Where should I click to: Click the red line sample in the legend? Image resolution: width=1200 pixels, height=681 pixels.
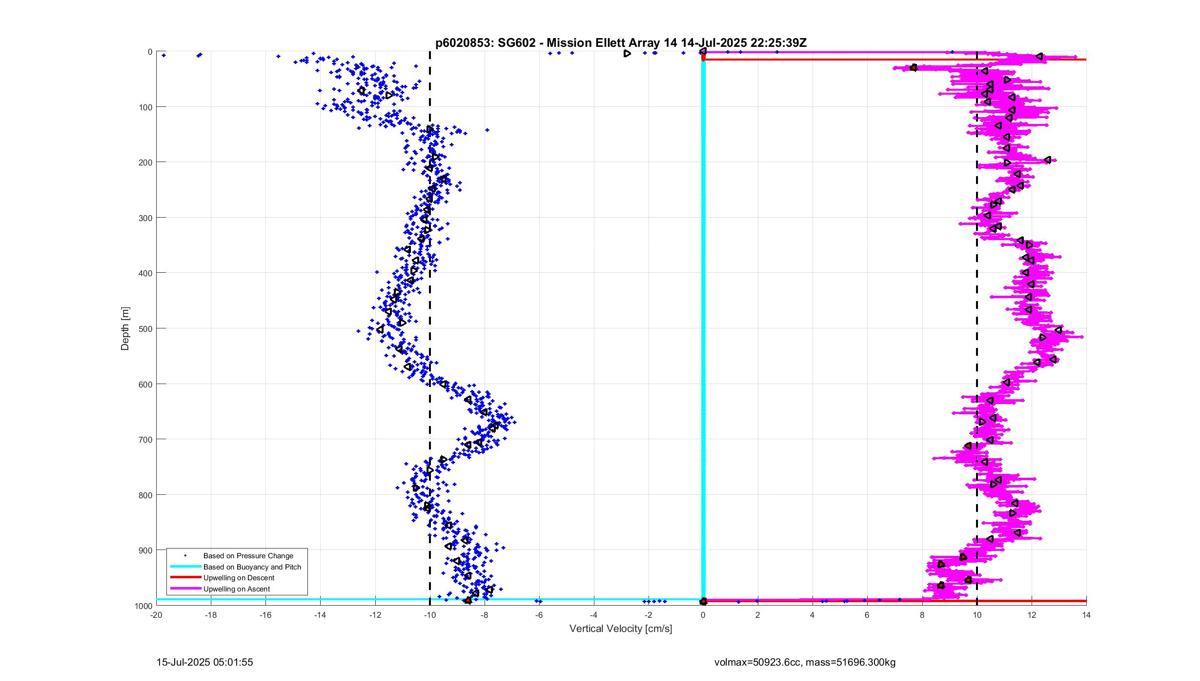184,578
